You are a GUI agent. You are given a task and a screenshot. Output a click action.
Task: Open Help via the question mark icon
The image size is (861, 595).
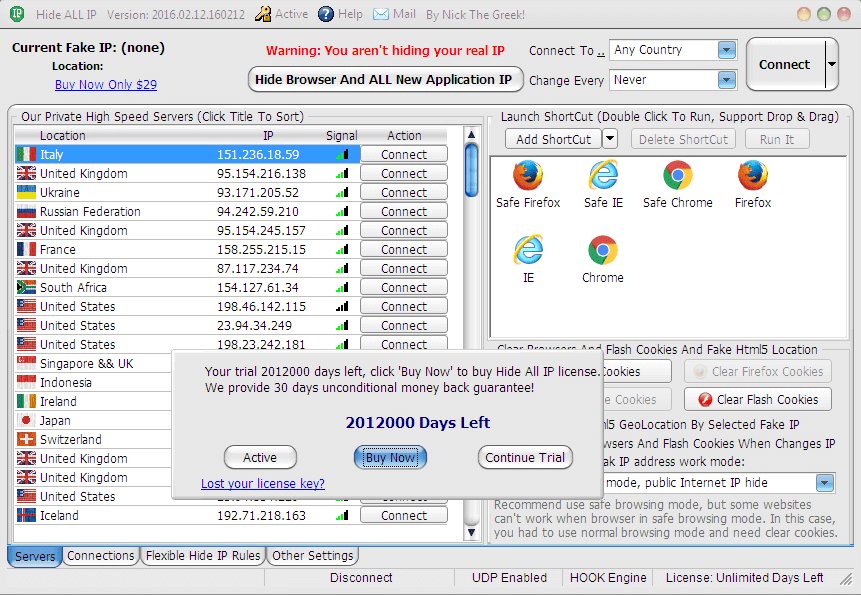326,14
